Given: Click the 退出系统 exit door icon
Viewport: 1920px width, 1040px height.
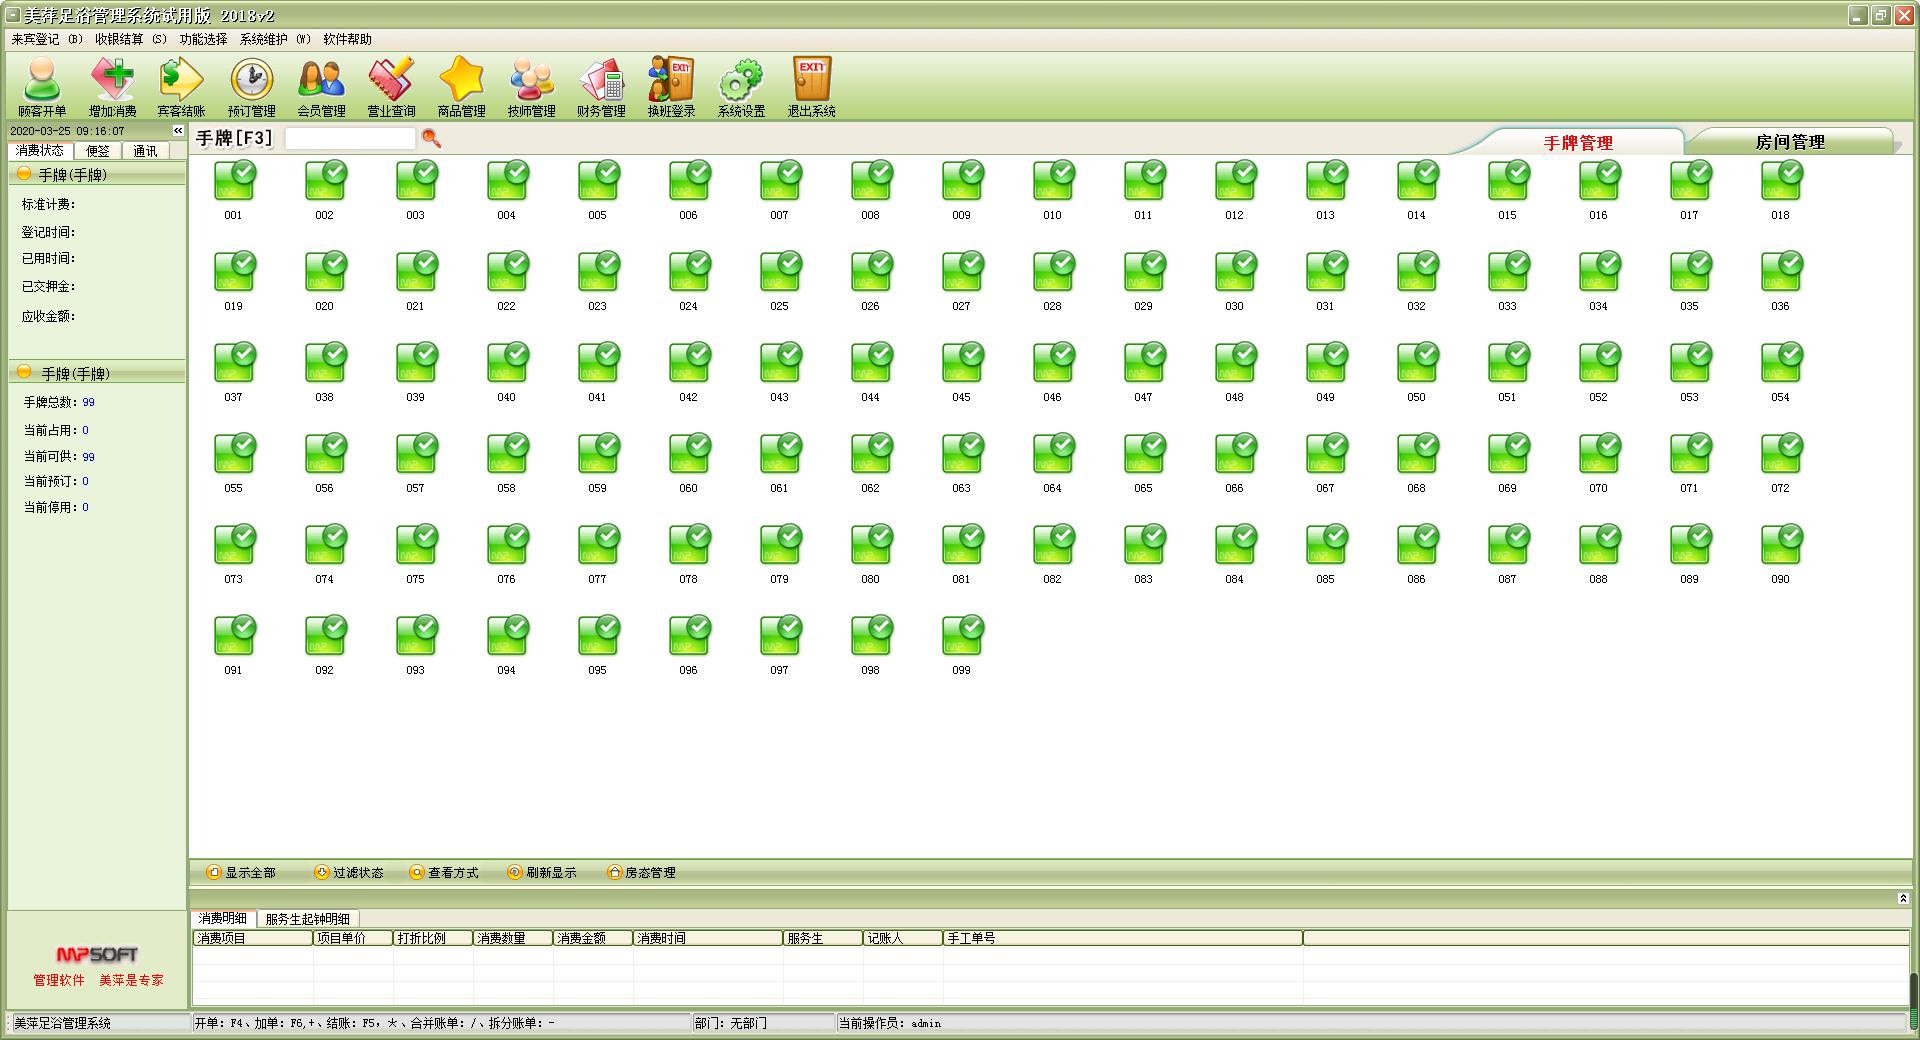Looking at the screenshot, I should [811, 86].
